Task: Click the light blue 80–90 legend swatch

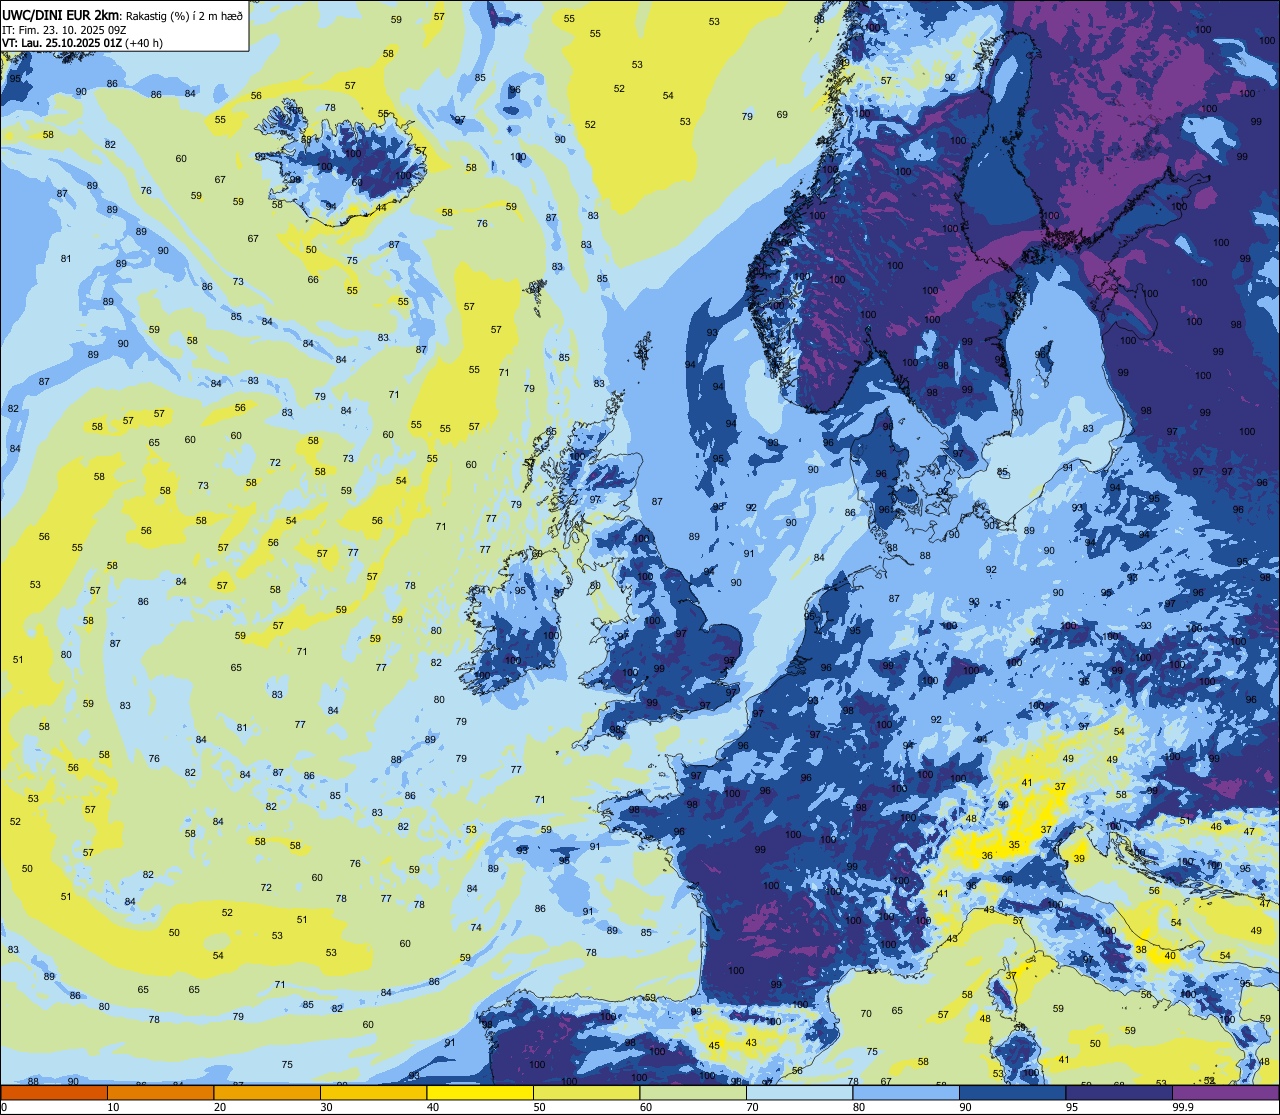Action: click(x=906, y=1093)
